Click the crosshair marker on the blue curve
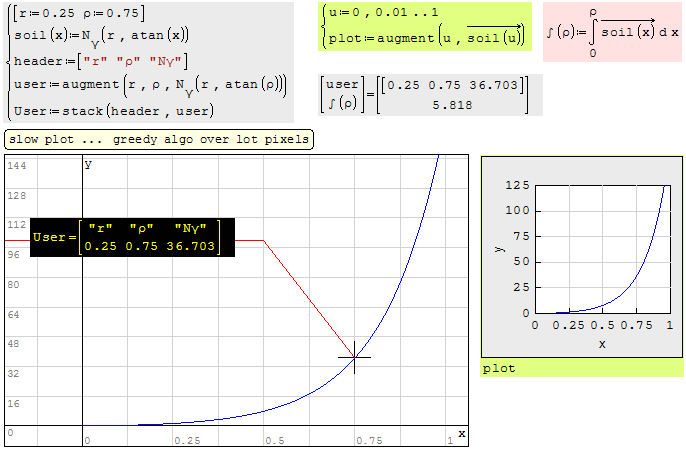Viewport: 686px width, 450px height. [354, 356]
